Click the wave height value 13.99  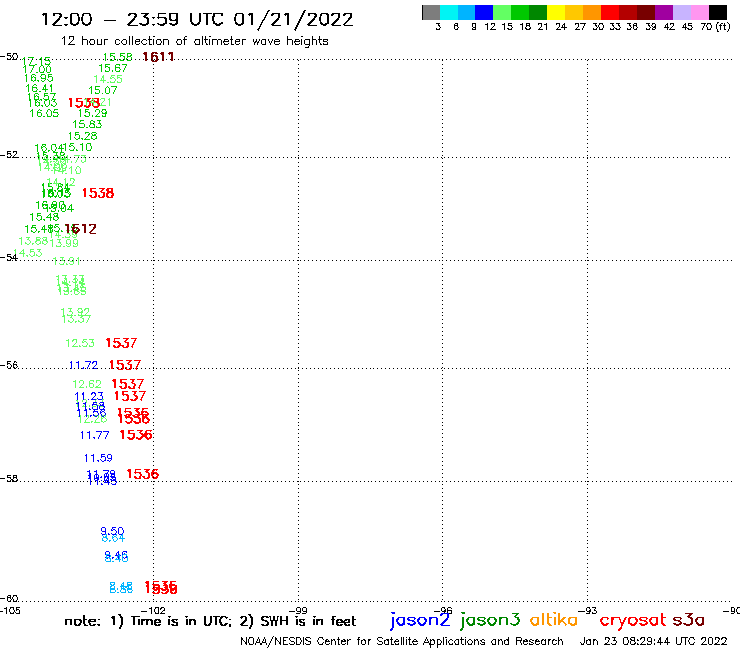pyautogui.click(x=64, y=244)
